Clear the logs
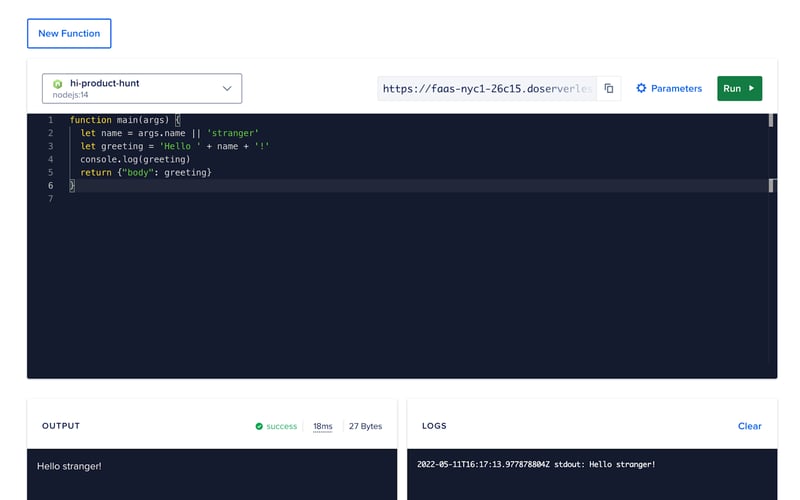Screen dimensions: 800x500 tap(749, 426)
